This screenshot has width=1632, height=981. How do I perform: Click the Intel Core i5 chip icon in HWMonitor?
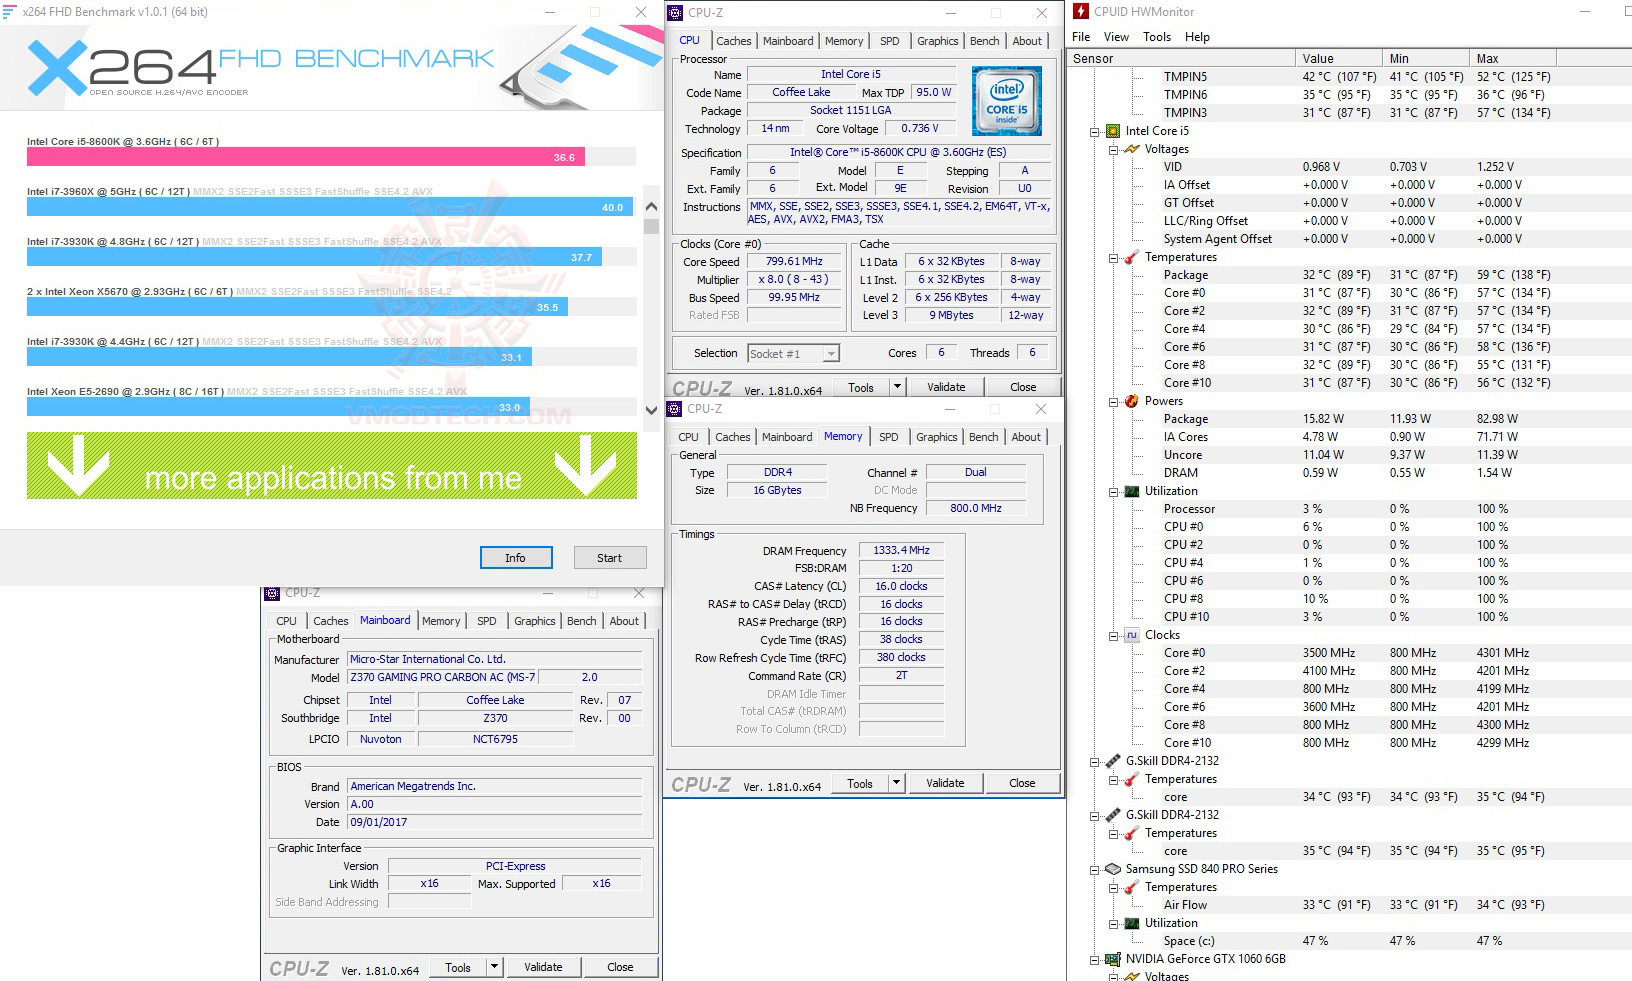(1112, 131)
